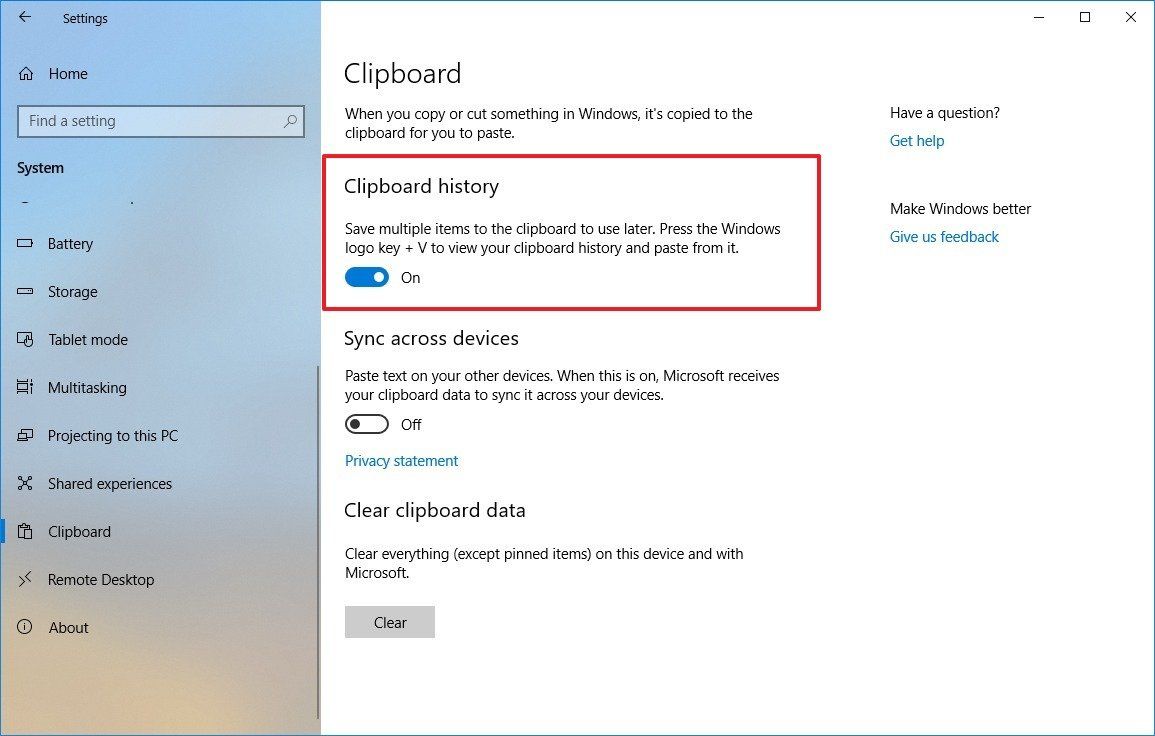The width and height of the screenshot is (1155, 736).
Task: Click the Get help link
Action: (916, 140)
